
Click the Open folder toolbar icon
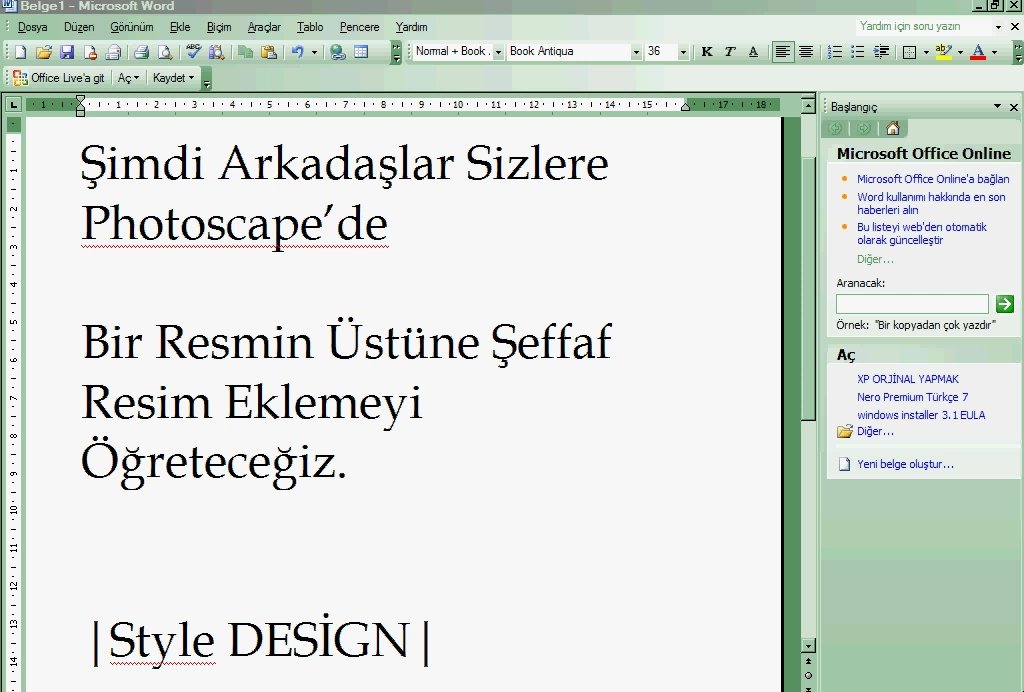[43, 52]
